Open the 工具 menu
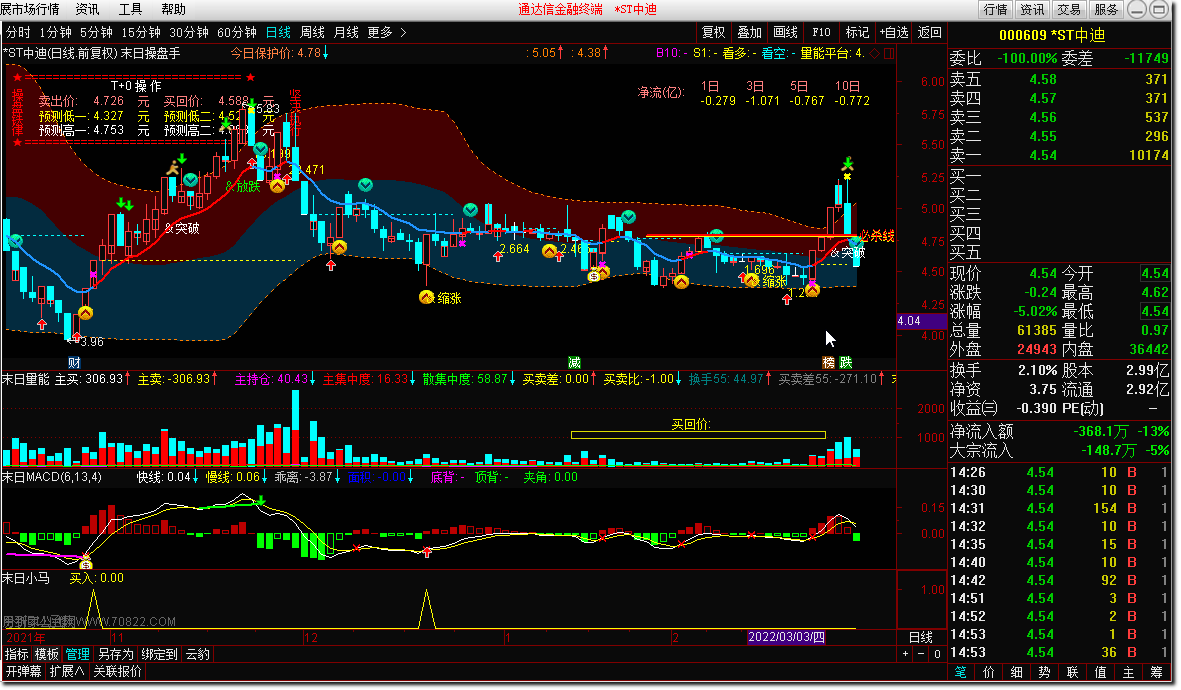Viewport: 1181px width, 690px height. click(130, 9)
